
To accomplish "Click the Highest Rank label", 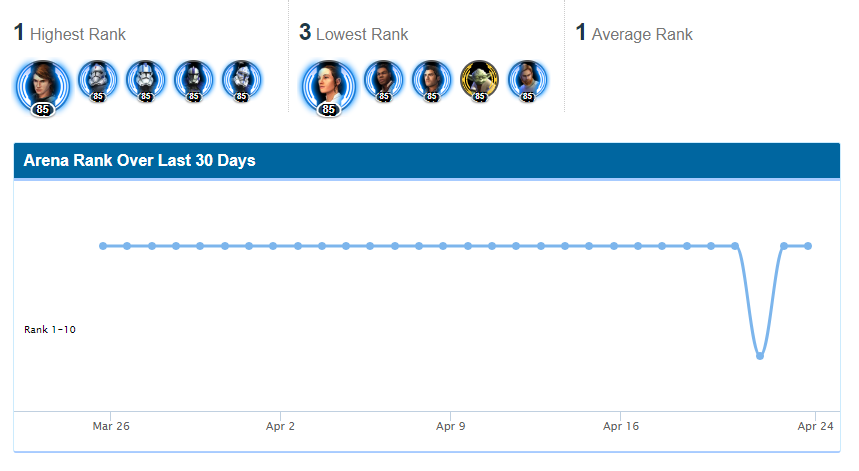I will tap(78, 35).
